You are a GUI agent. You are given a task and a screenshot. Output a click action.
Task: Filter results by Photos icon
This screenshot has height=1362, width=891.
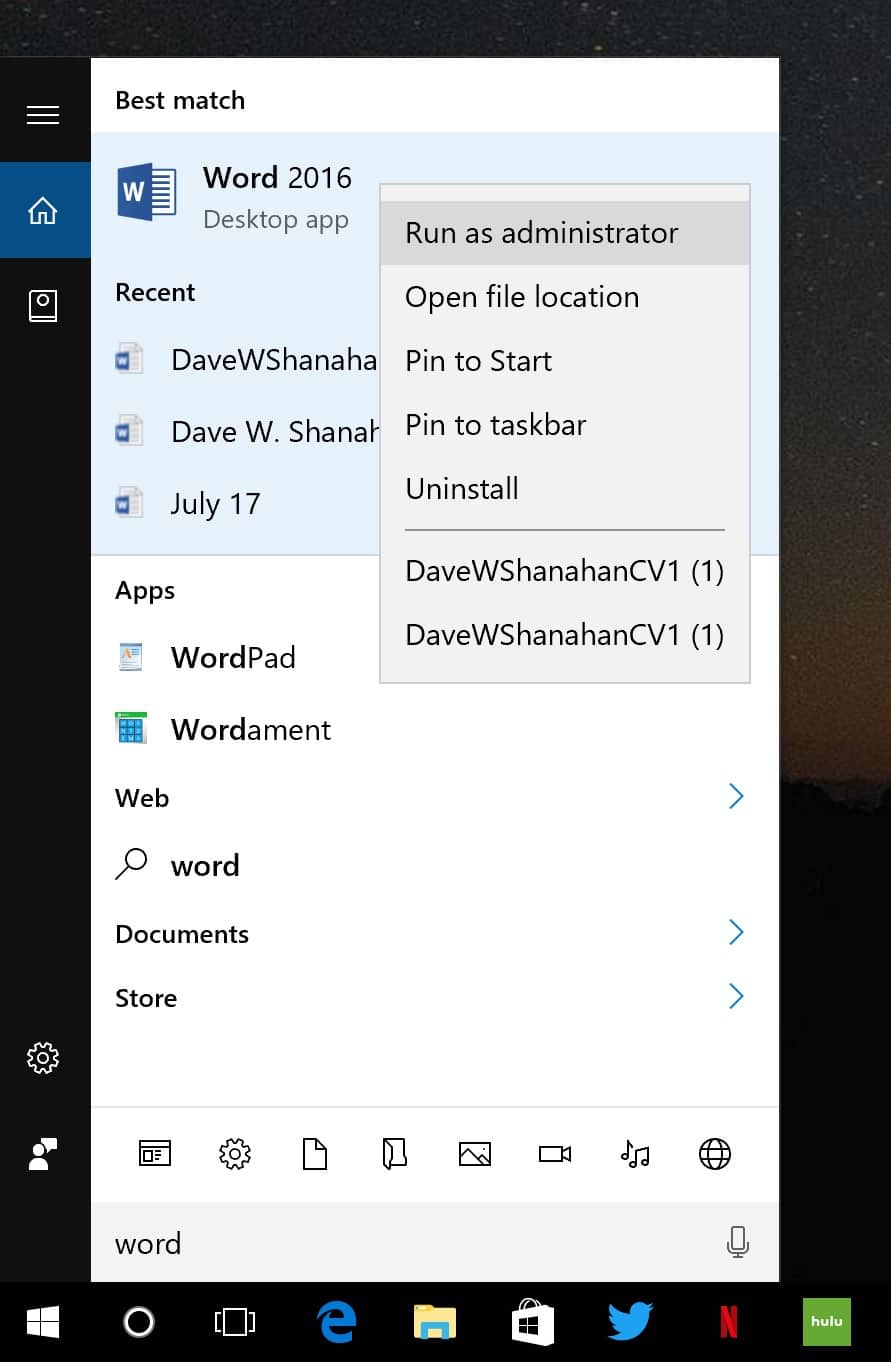(x=475, y=1154)
